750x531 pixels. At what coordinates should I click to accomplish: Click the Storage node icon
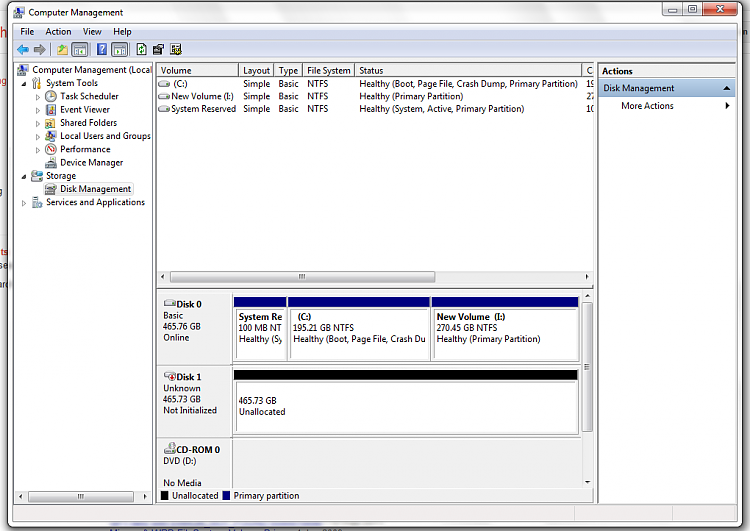click(37, 176)
